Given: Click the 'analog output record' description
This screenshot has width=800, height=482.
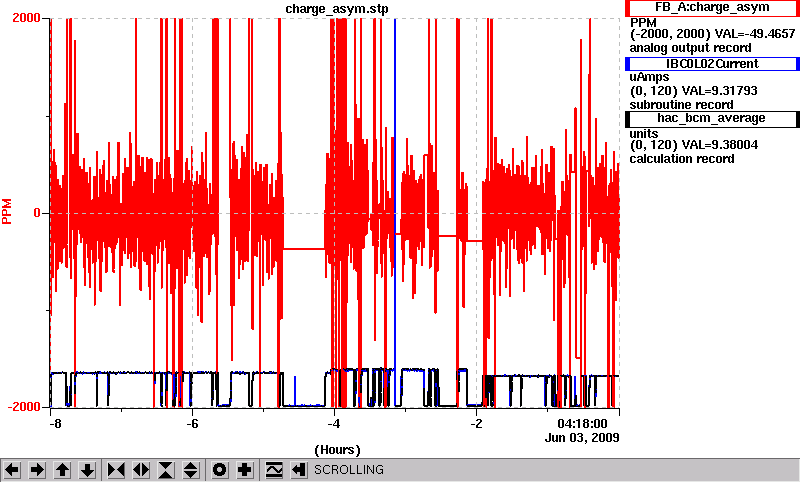Looking at the screenshot, I should (x=690, y=48).
